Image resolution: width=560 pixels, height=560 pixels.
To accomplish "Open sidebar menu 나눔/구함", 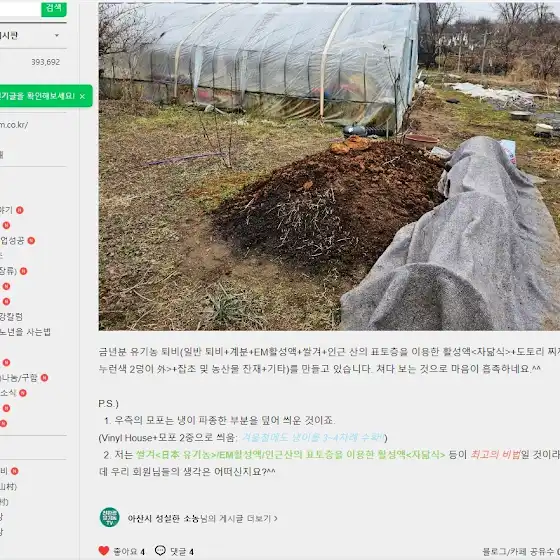I will click(19, 378).
